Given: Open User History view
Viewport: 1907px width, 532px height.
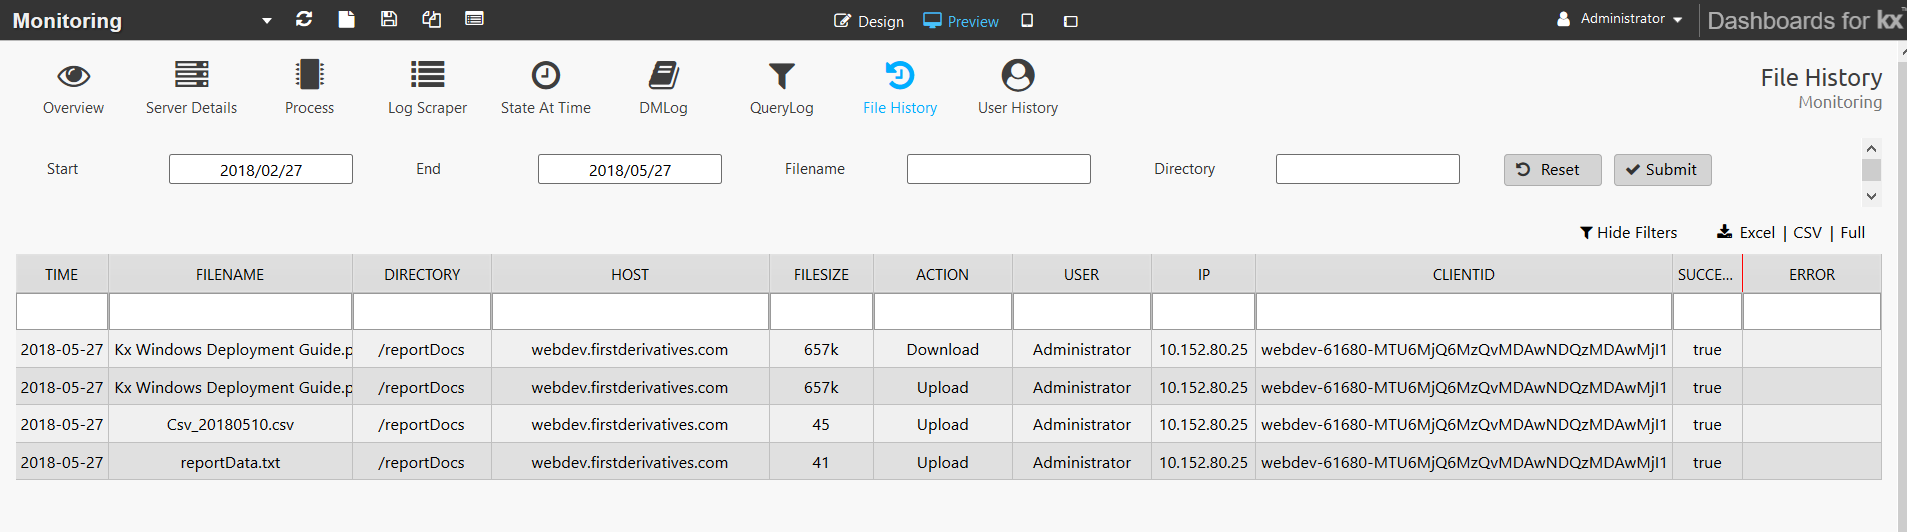Looking at the screenshot, I should pyautogui.click(x=1017, y=88).
